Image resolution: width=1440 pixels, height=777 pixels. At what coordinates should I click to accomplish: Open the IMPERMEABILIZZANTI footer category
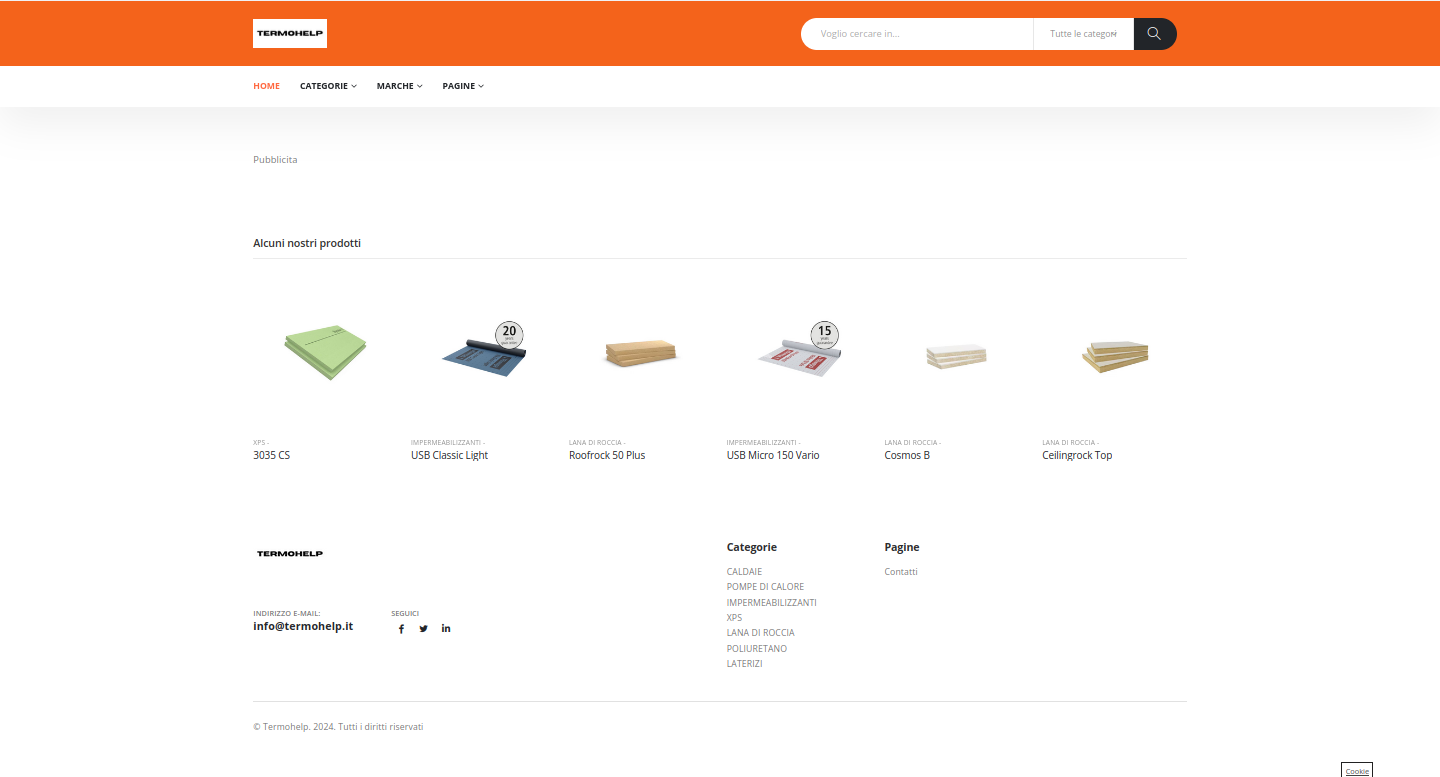(772, 603)
